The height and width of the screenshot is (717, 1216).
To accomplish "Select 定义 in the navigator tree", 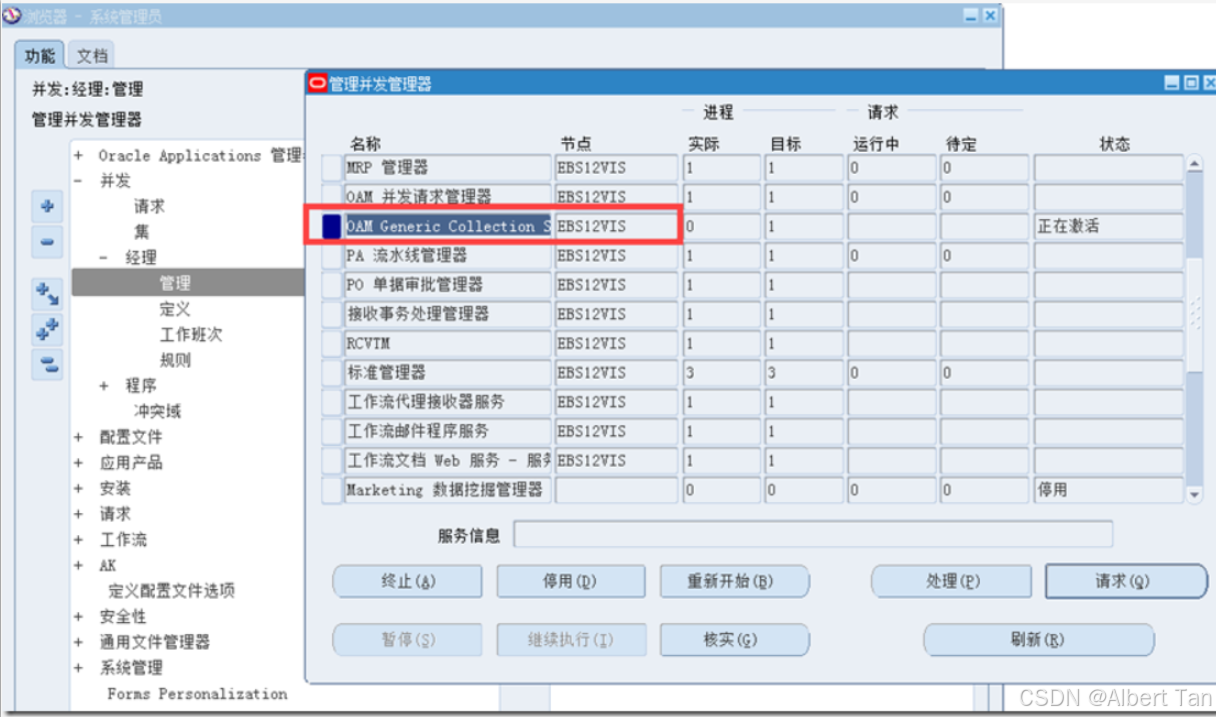I will point(175,309).
